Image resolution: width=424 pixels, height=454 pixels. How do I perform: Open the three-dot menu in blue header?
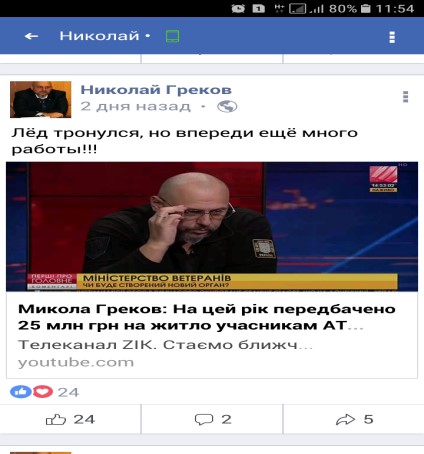(x=392, y=37)
